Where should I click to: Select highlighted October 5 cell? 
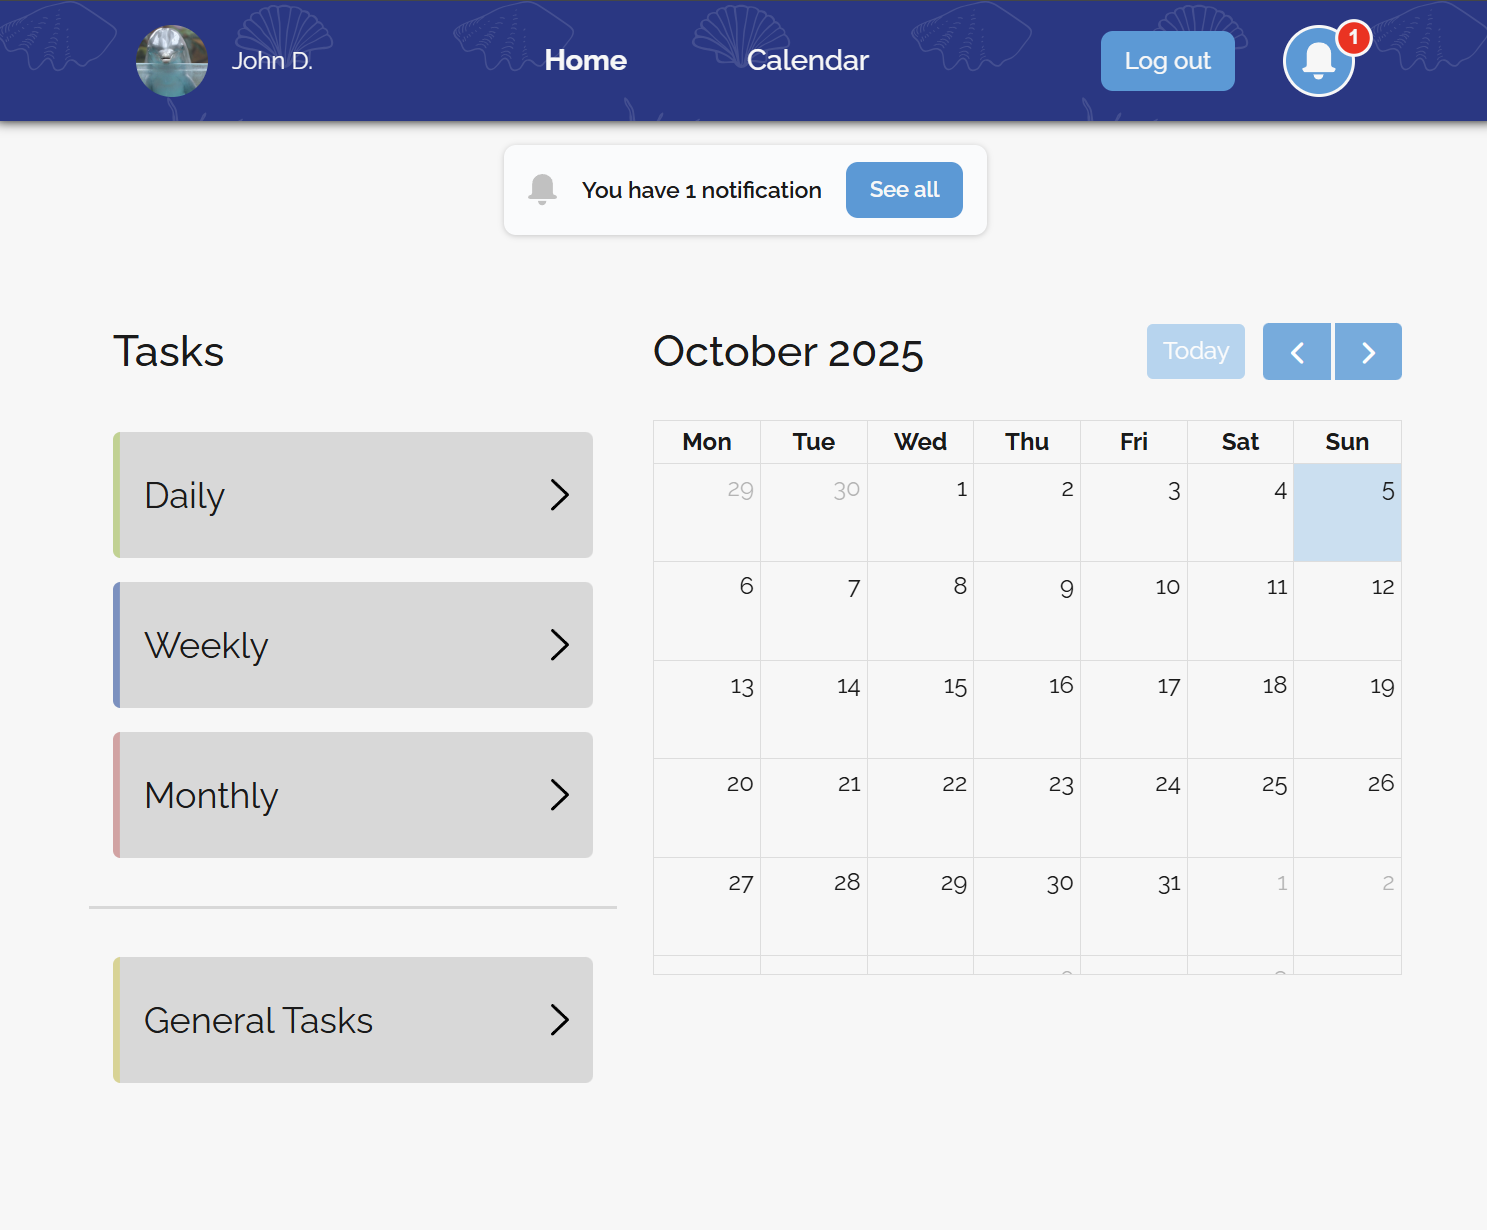click(x=1347, y=512)
